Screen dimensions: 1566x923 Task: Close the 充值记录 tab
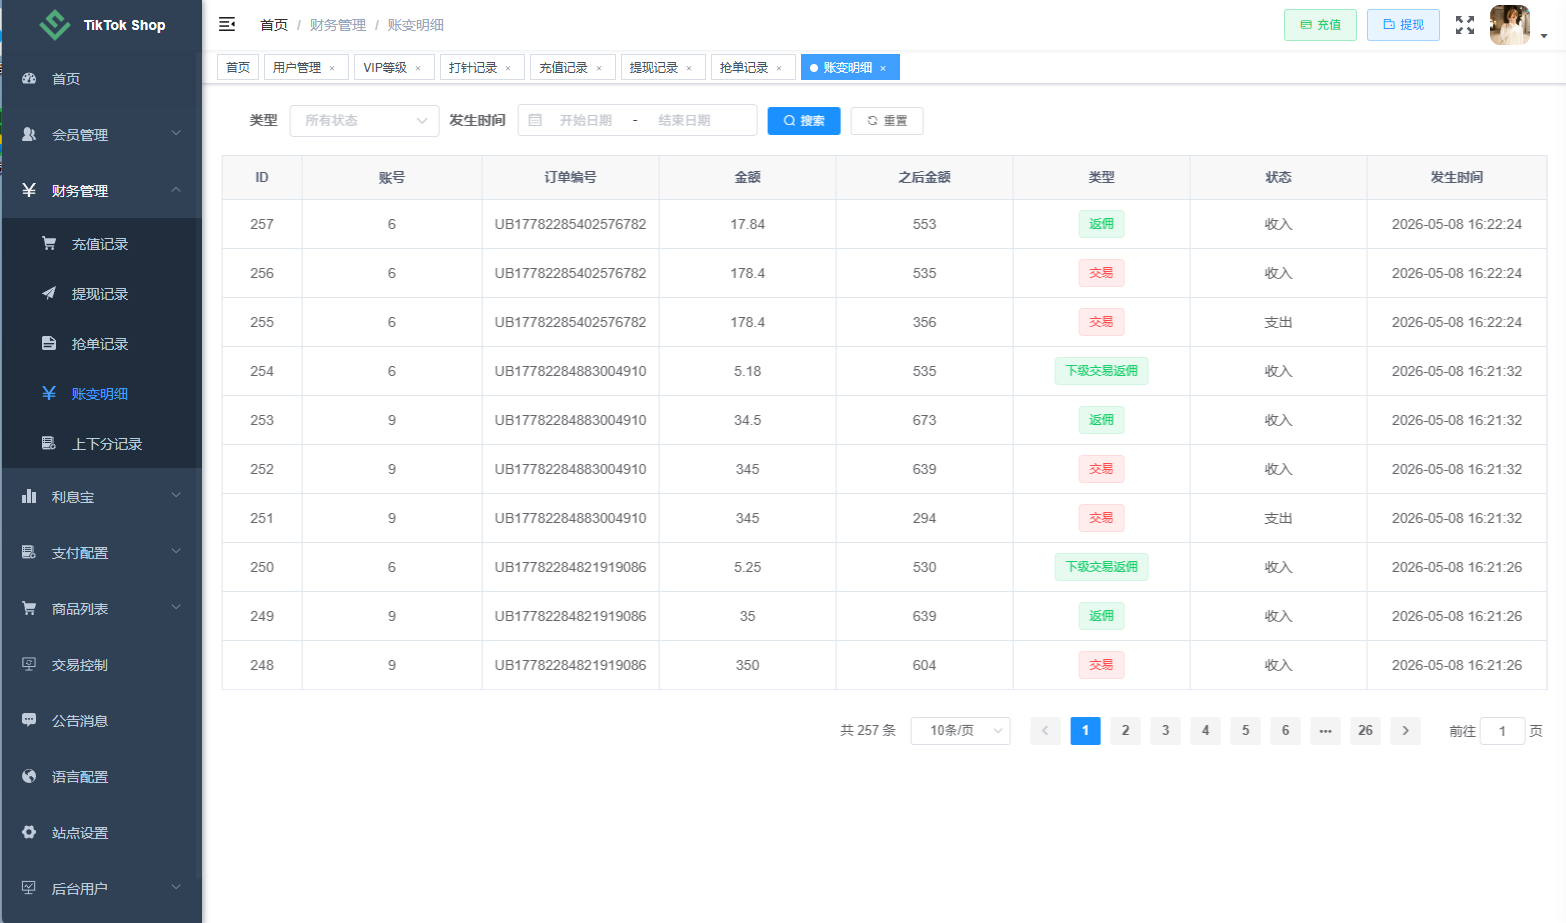pos(599,69)
